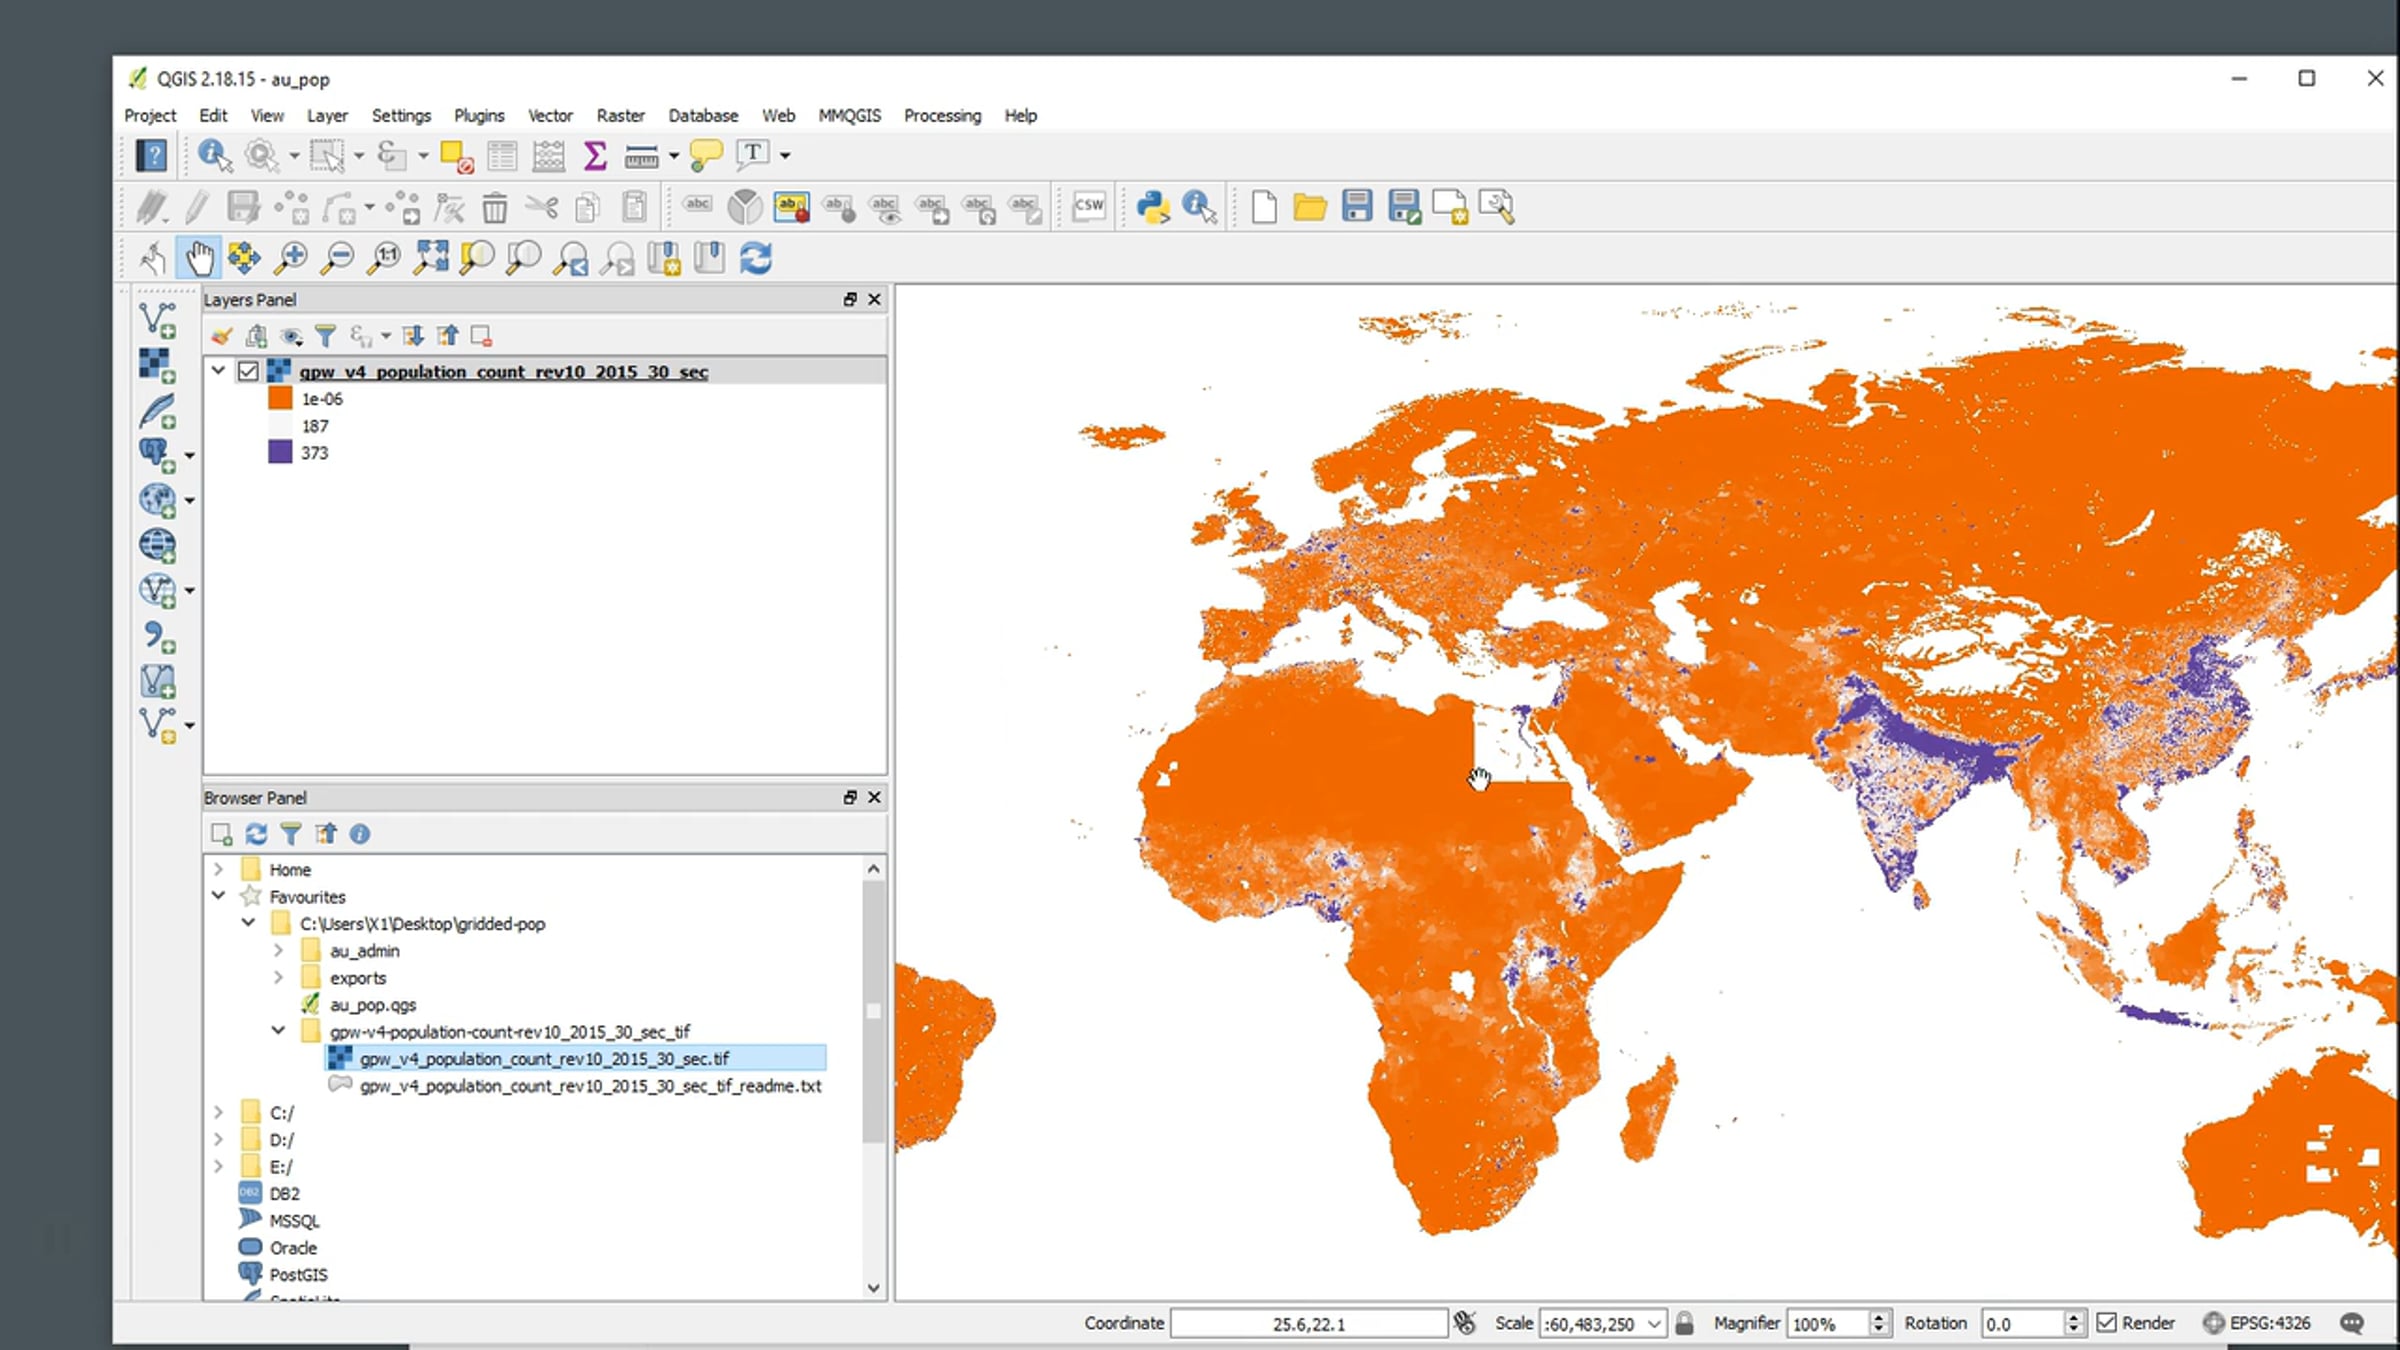Toggle visibility of the gpw population layer
This screenshot has height=1350, width=2400.
pyautogui.click(x=248, y=372)
